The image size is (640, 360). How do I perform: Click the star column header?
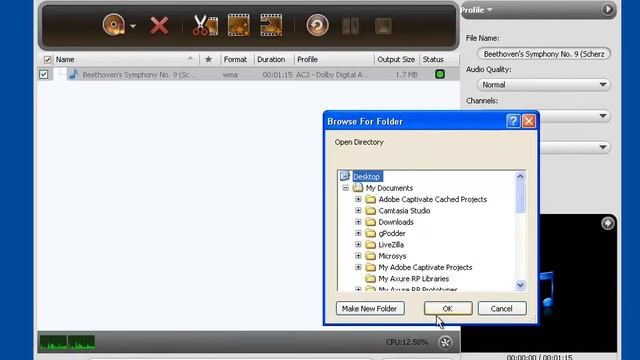(208, 60)
